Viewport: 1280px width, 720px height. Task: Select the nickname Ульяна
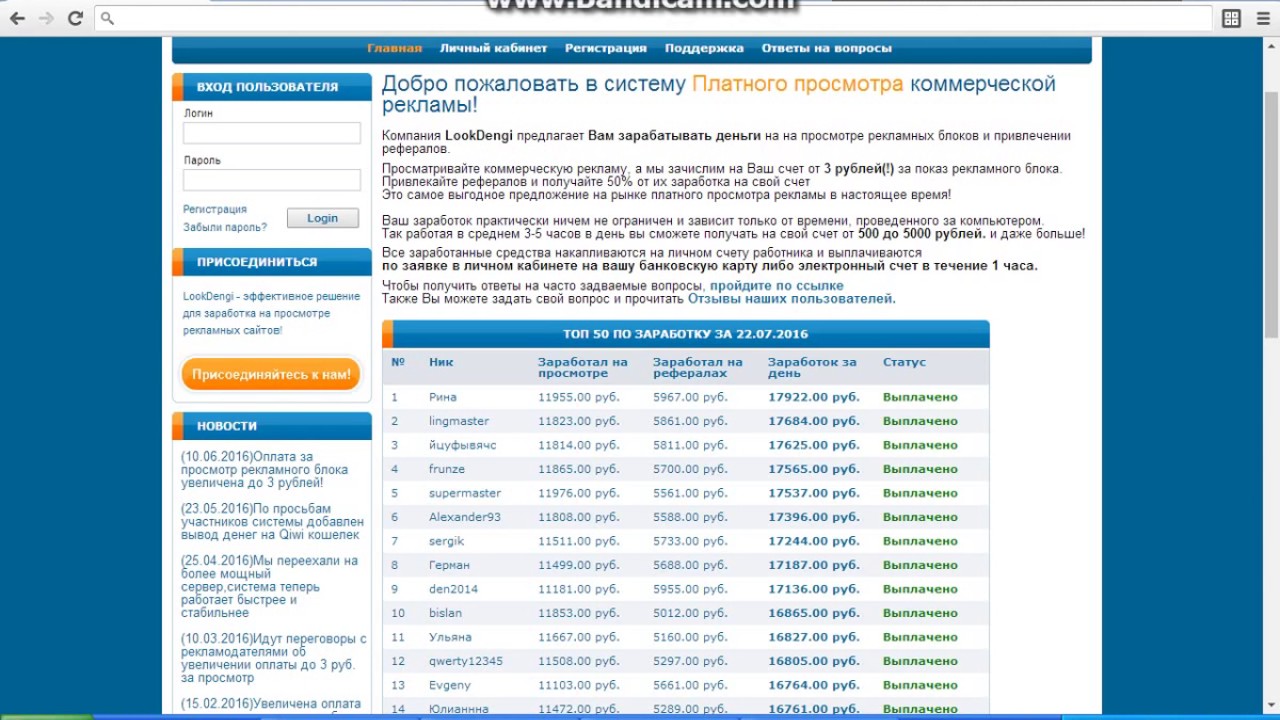[450, 637]
